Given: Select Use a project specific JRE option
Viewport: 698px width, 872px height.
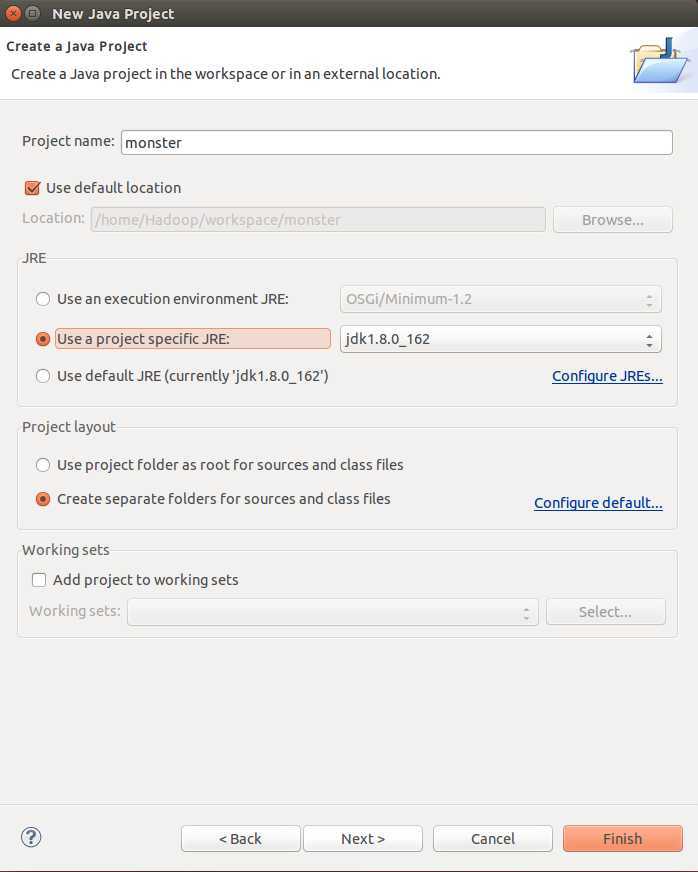Looking at the screenshot, I should tap(43, 339).
